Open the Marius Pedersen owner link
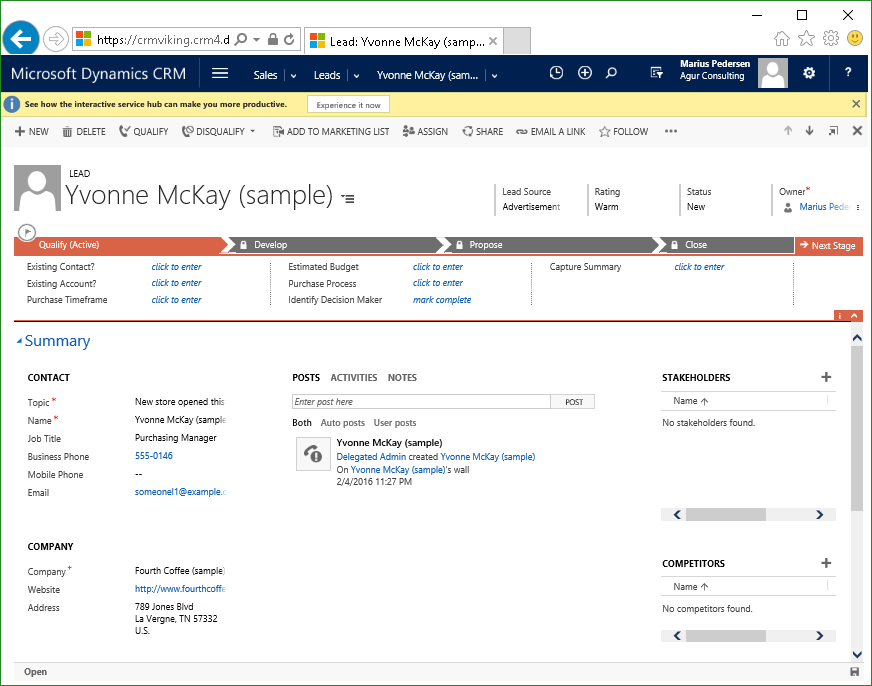Image resolution: width=872 pixels, height=686 pixels. pos(824,207)
